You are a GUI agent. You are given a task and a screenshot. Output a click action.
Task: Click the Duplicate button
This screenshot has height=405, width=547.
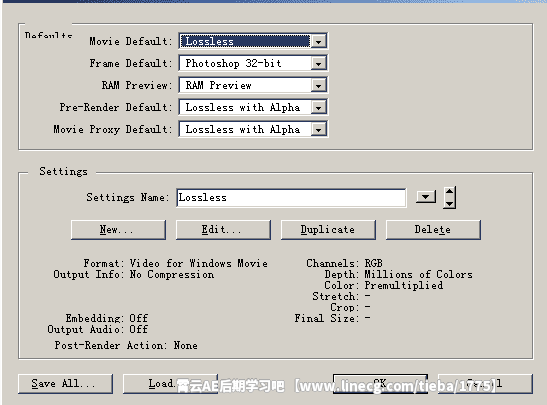328,230
